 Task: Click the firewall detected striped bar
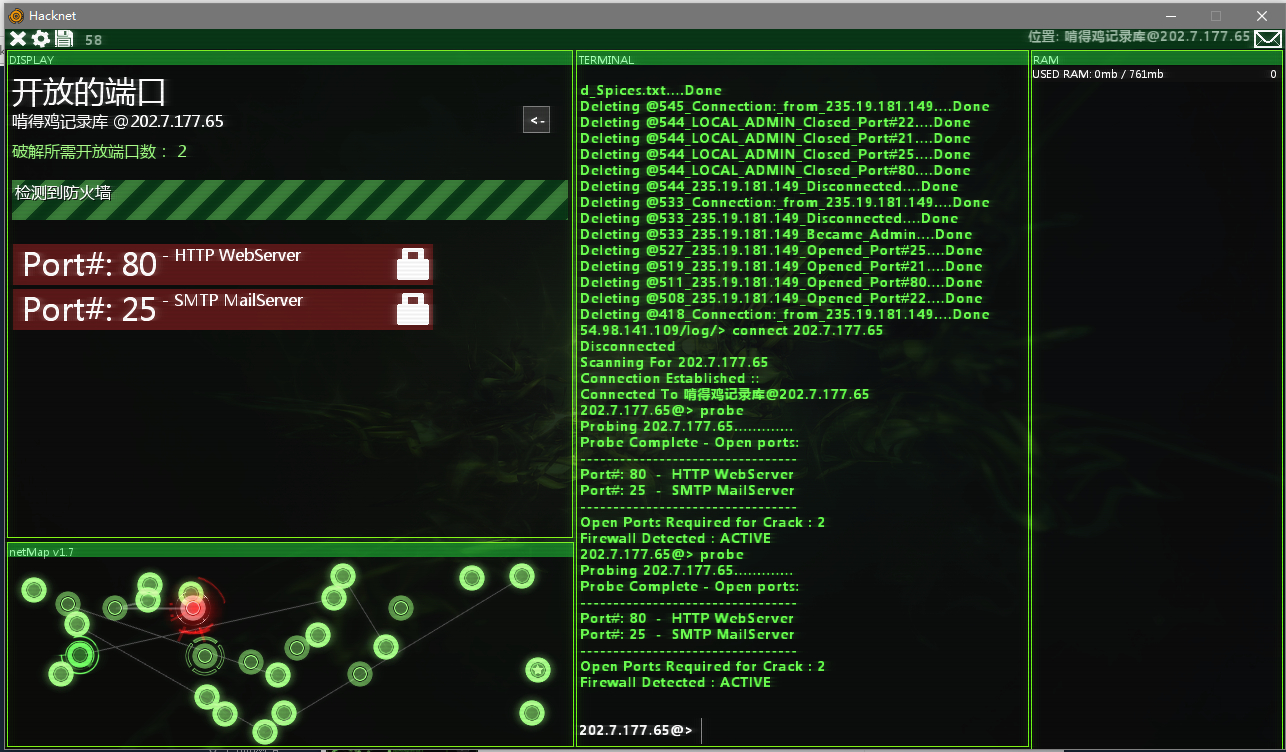coord(290,200)
